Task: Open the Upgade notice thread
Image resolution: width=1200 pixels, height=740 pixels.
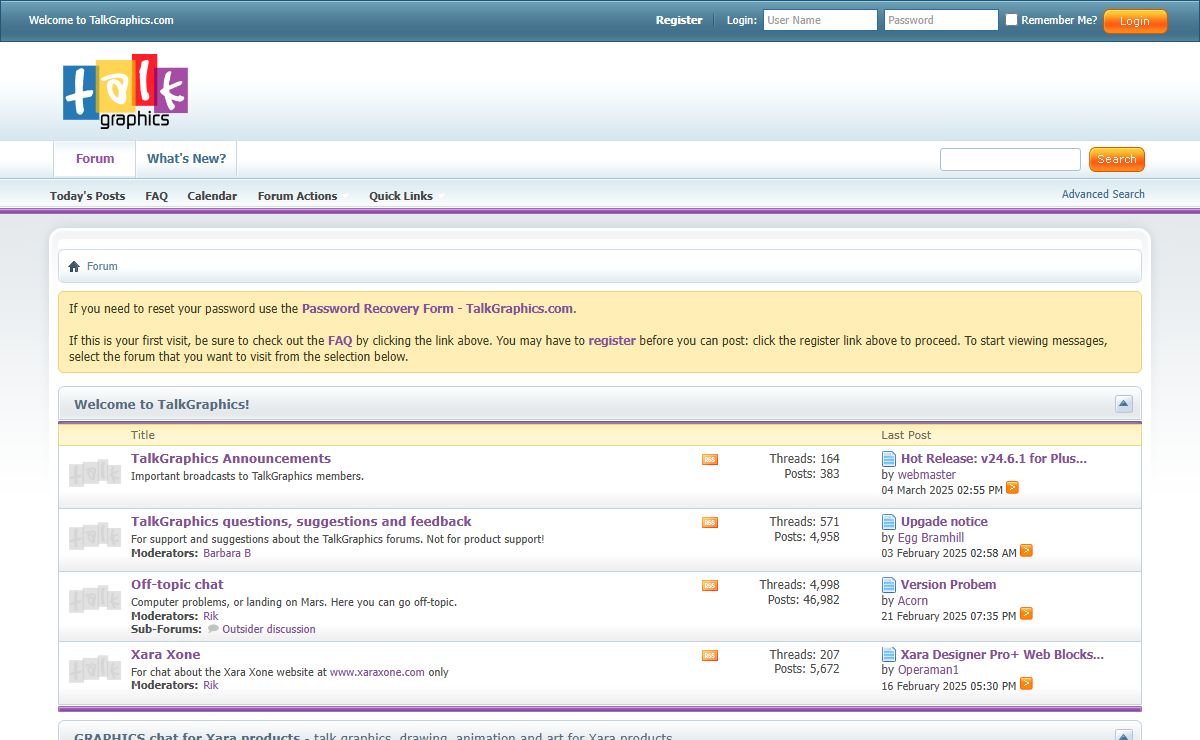Action: pyautogui.click(x=944, y=521)
